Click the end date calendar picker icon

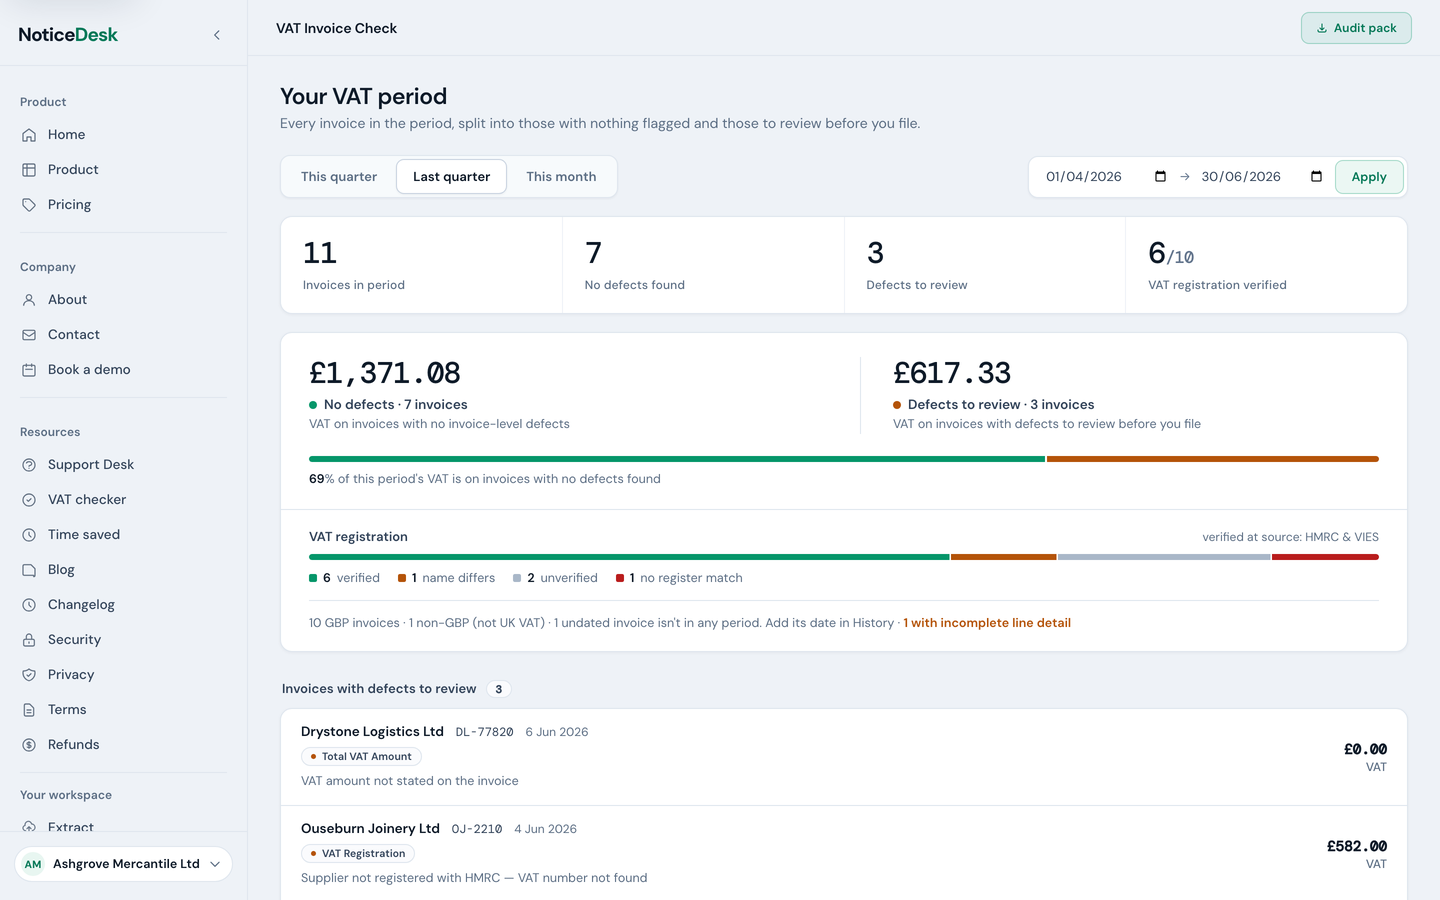pos(1316,177)
